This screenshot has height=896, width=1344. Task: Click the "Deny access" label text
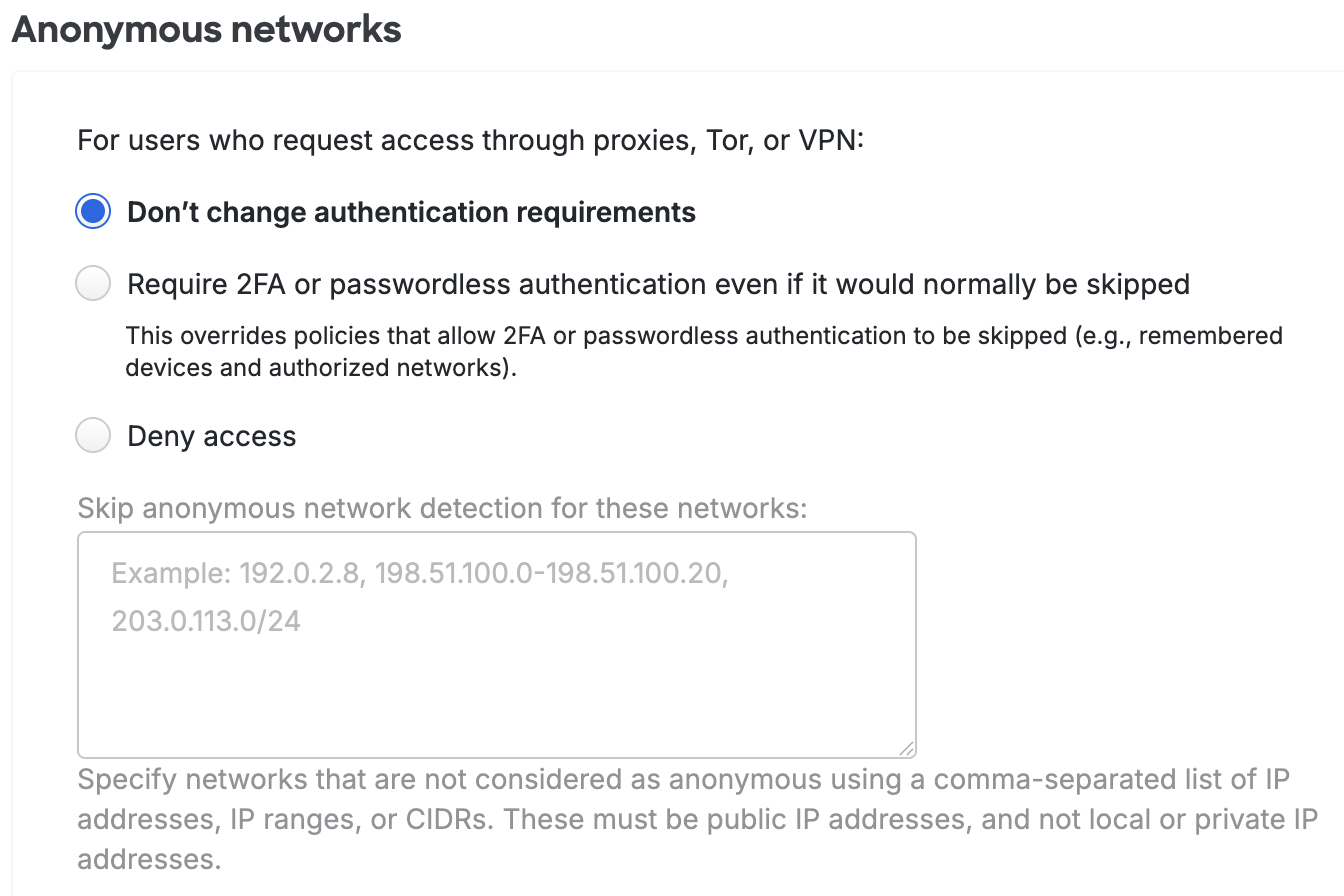pyautogui.click(x=211, y=436)
